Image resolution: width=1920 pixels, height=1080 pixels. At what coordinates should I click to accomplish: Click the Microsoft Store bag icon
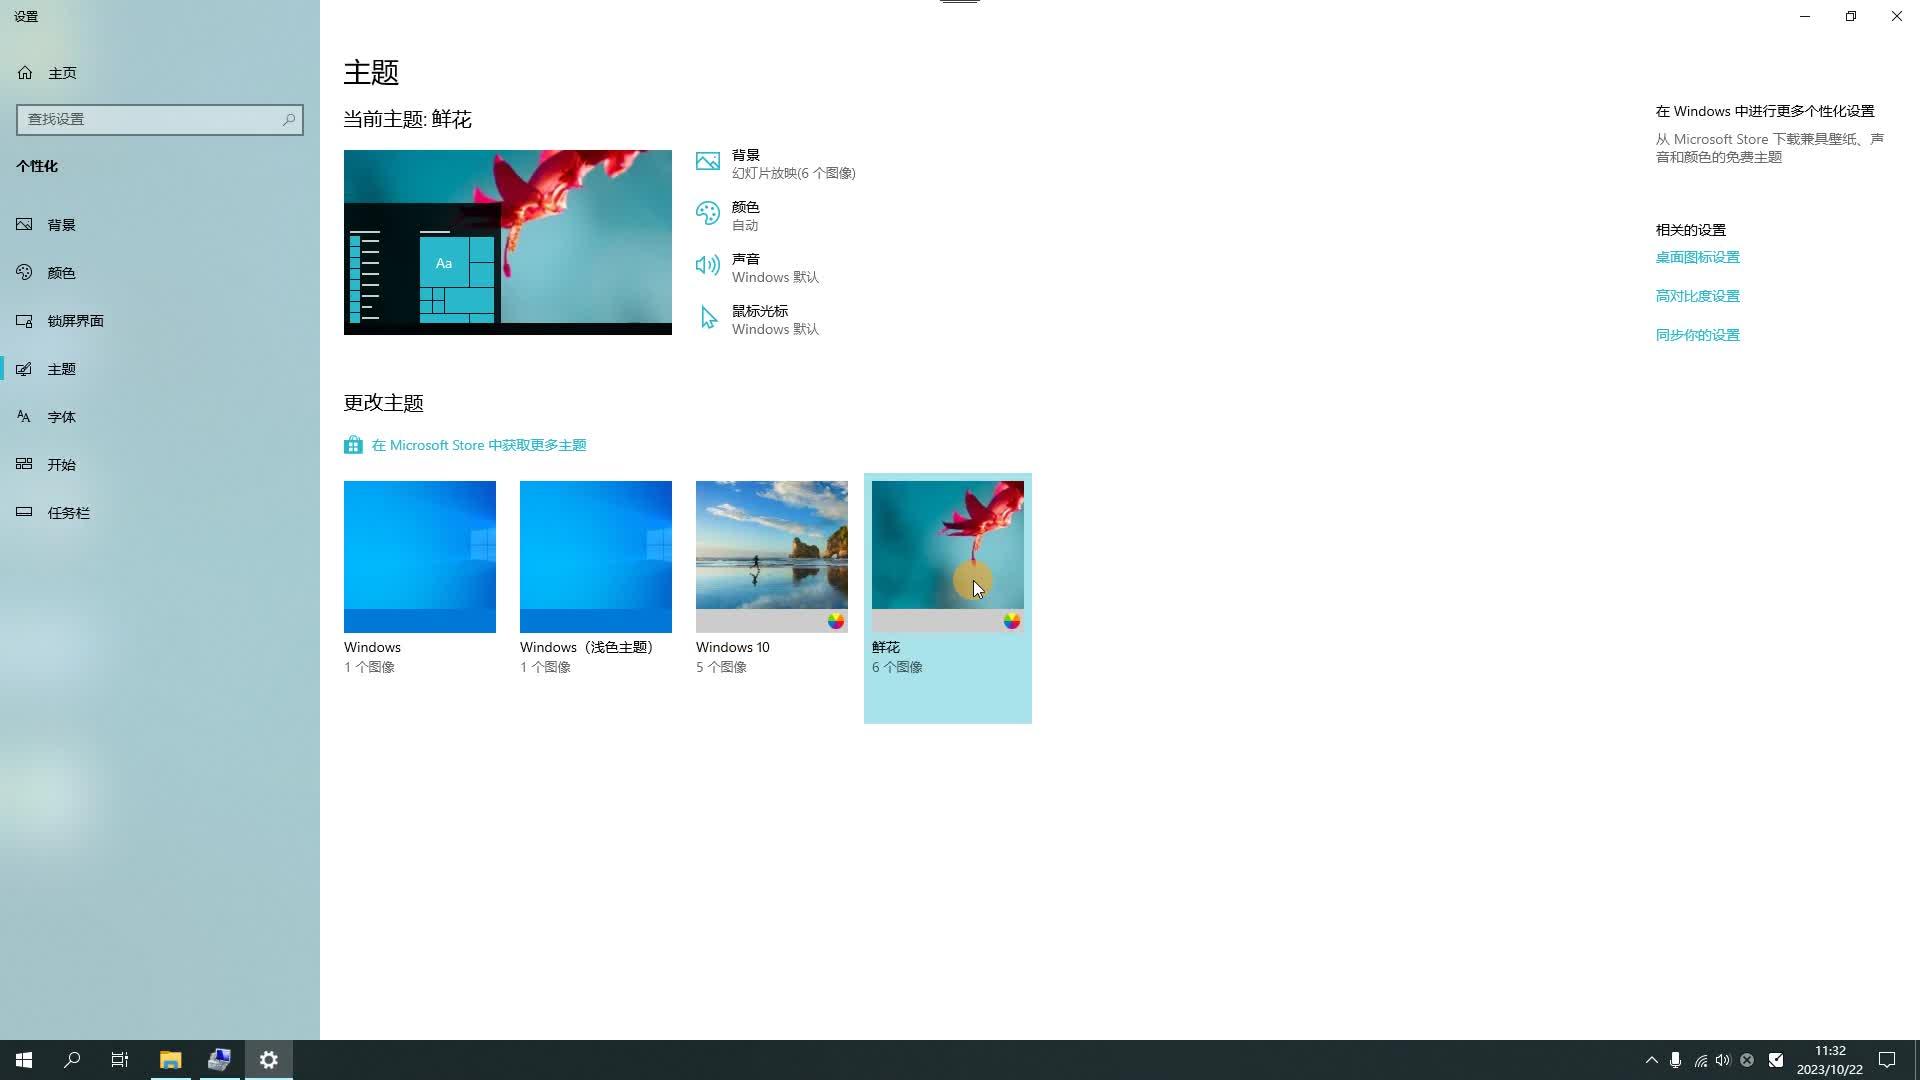(x=353, y=445)
